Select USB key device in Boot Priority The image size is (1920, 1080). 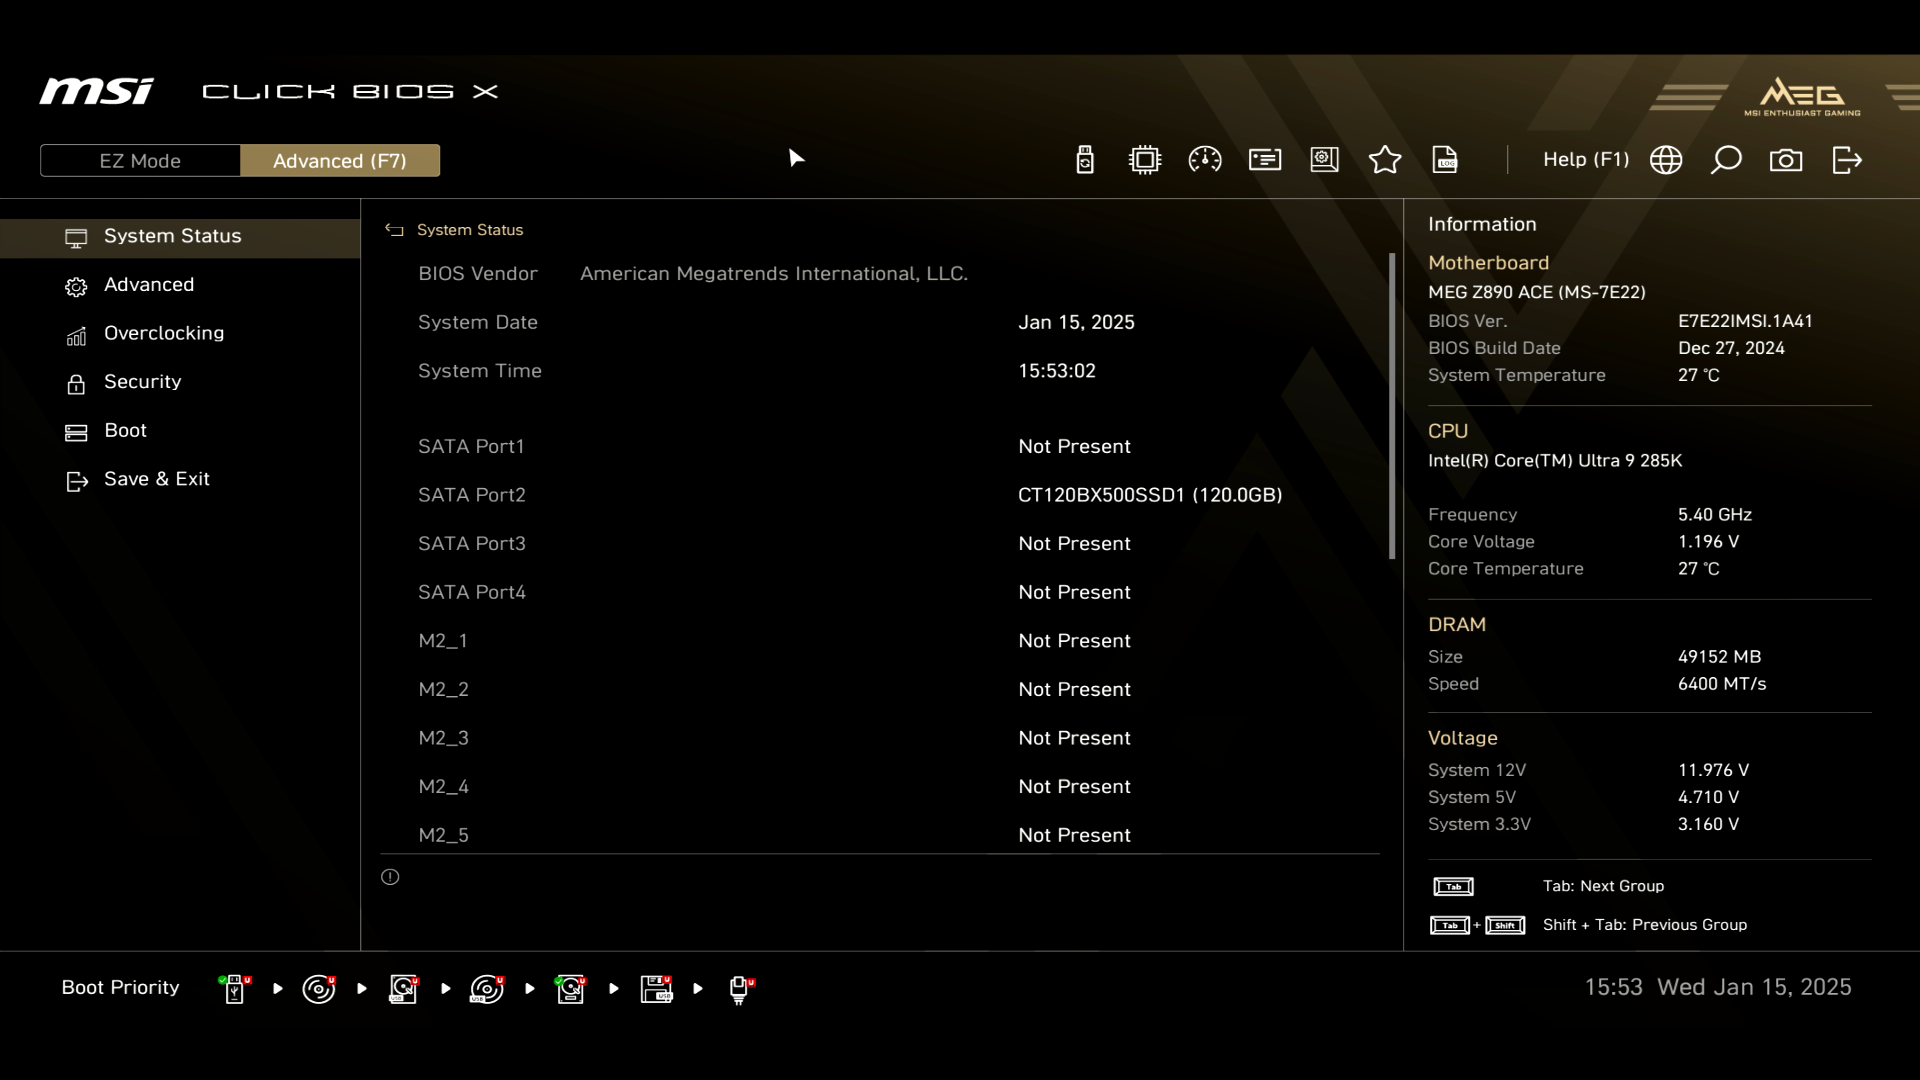tap(234, 989)
